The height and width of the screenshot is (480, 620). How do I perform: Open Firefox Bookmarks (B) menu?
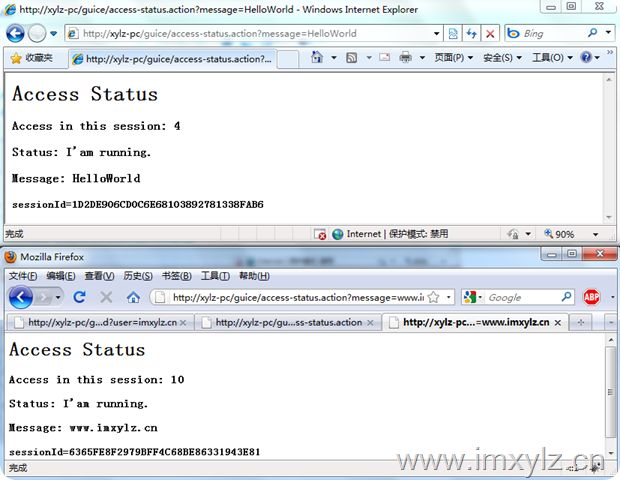coord(176,276)
